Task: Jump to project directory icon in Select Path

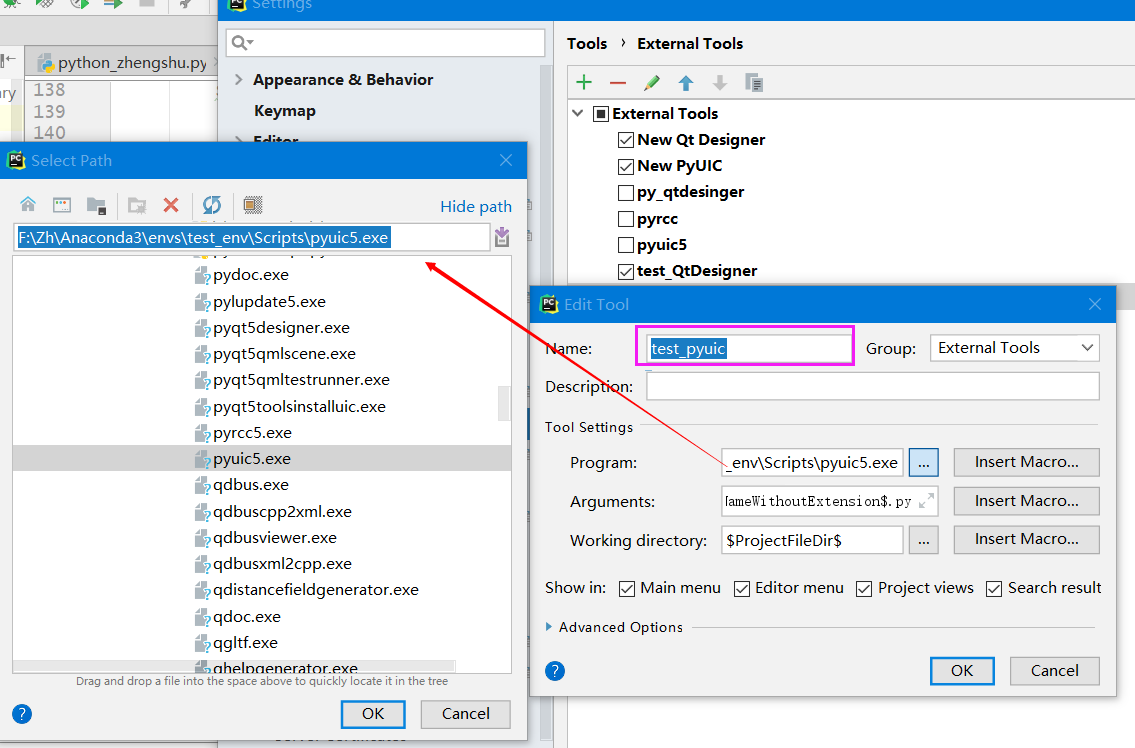Action: (x=96, y=206)
